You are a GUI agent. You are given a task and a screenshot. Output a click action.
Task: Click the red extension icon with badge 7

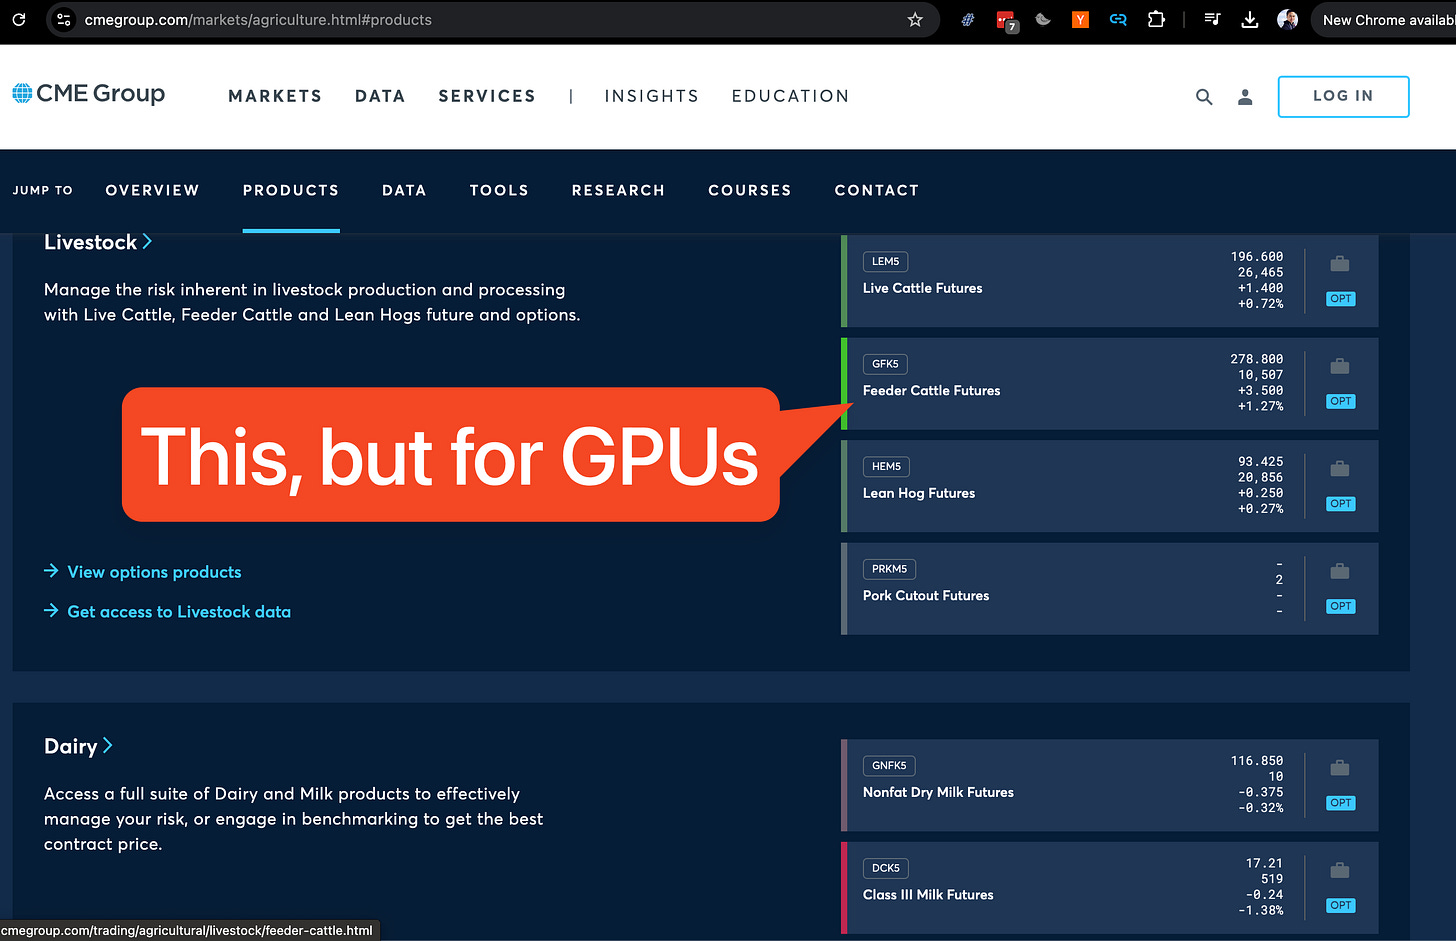1006,20
